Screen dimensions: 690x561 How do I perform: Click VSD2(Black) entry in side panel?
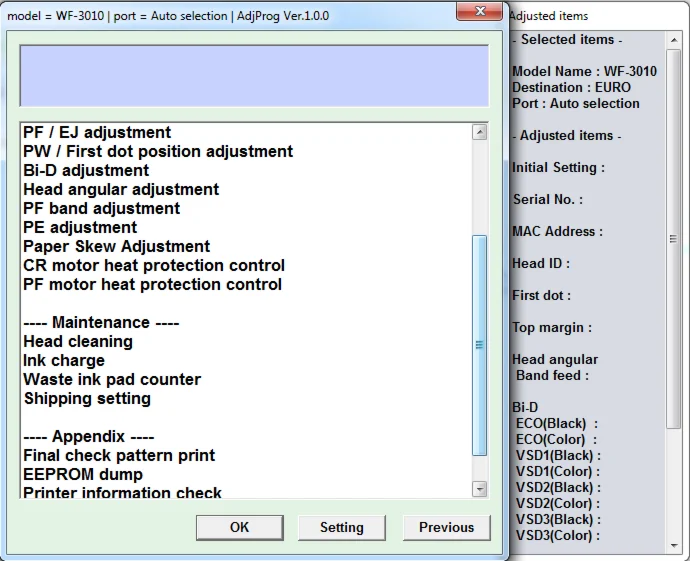click(558, 488)
